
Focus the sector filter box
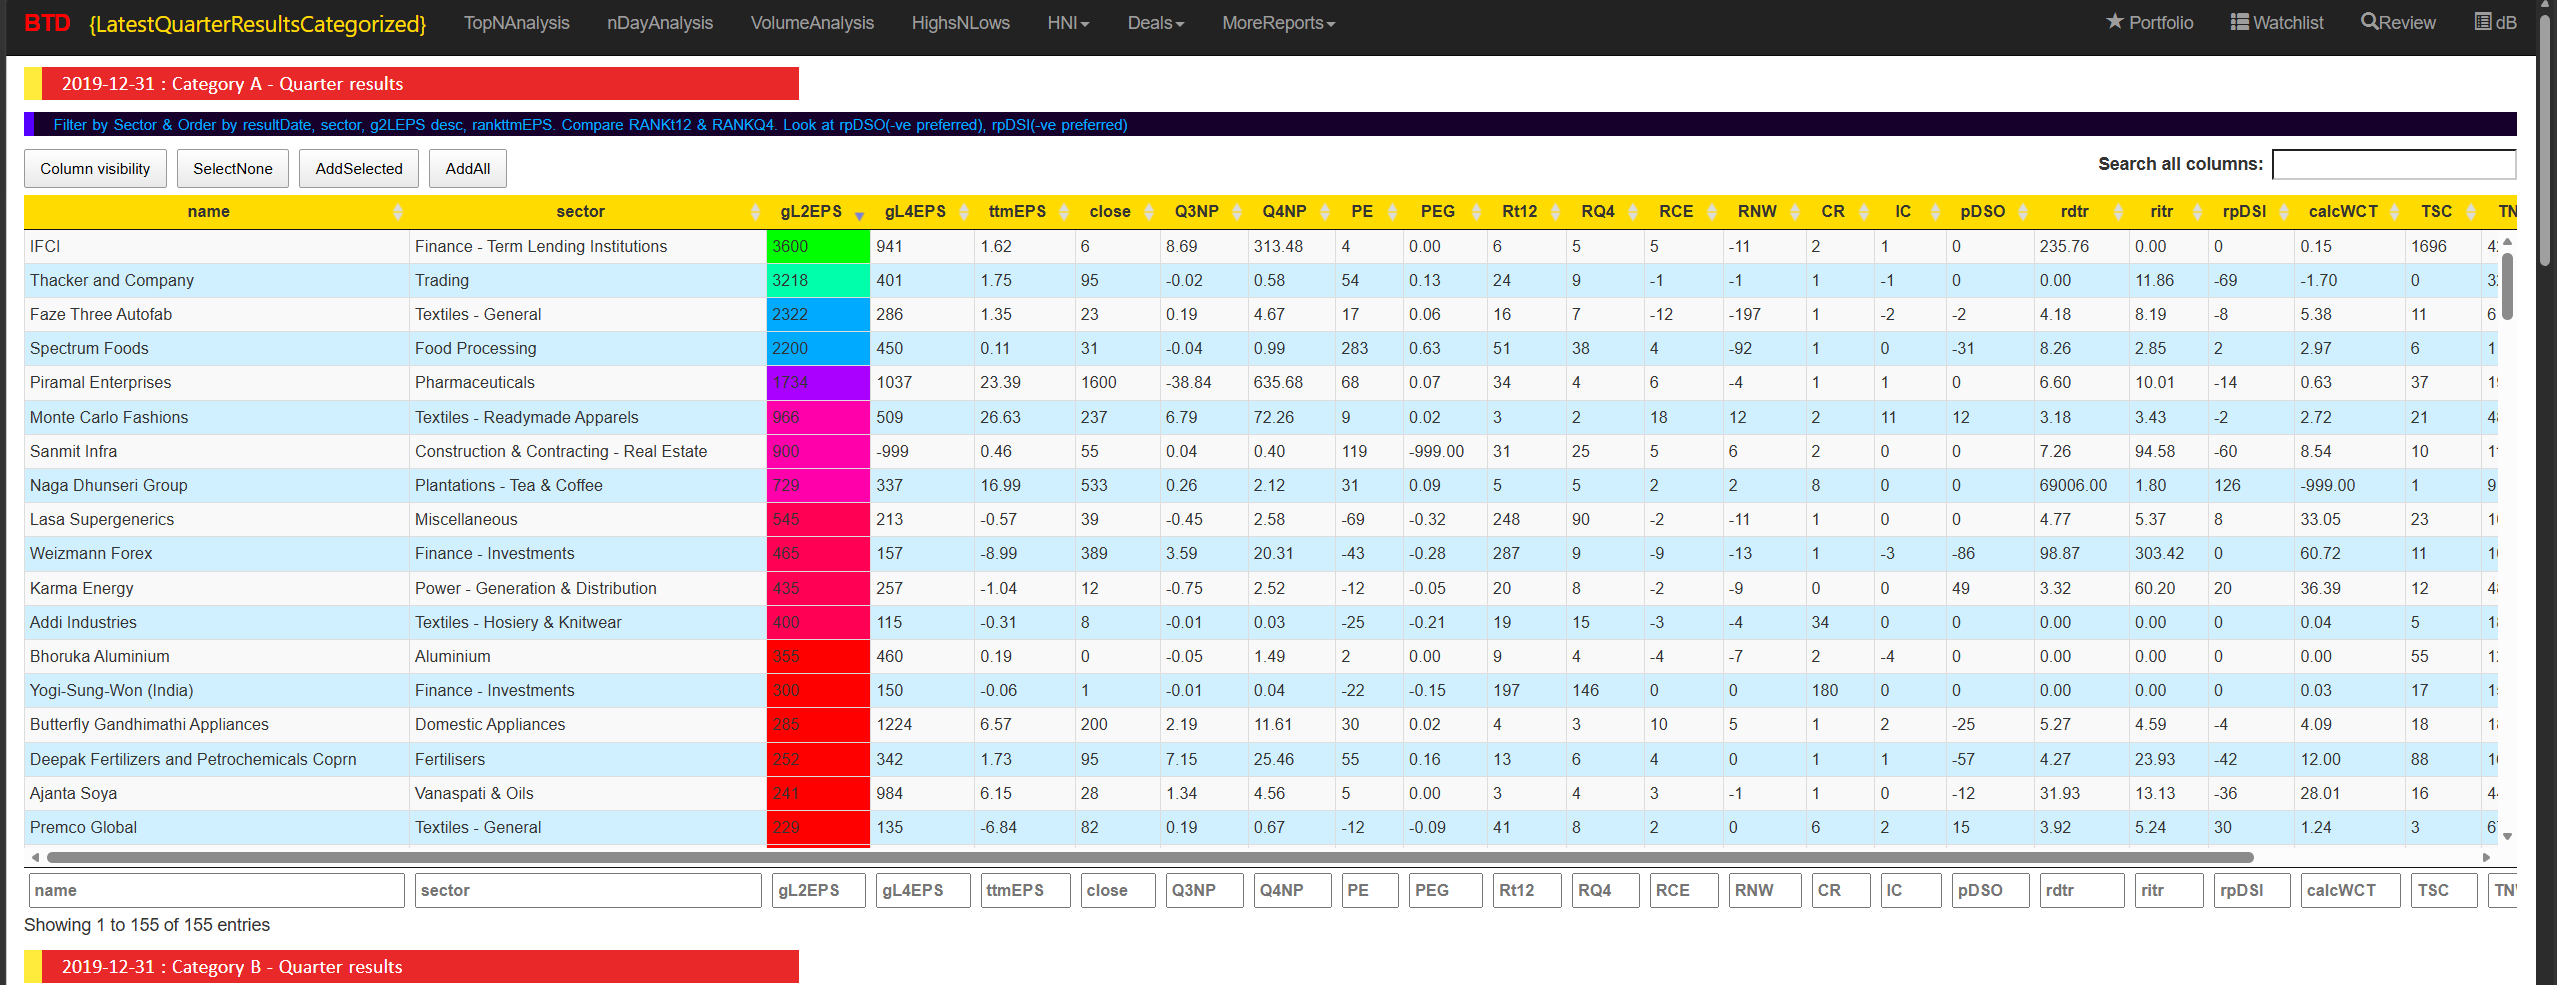pos(587,890)
